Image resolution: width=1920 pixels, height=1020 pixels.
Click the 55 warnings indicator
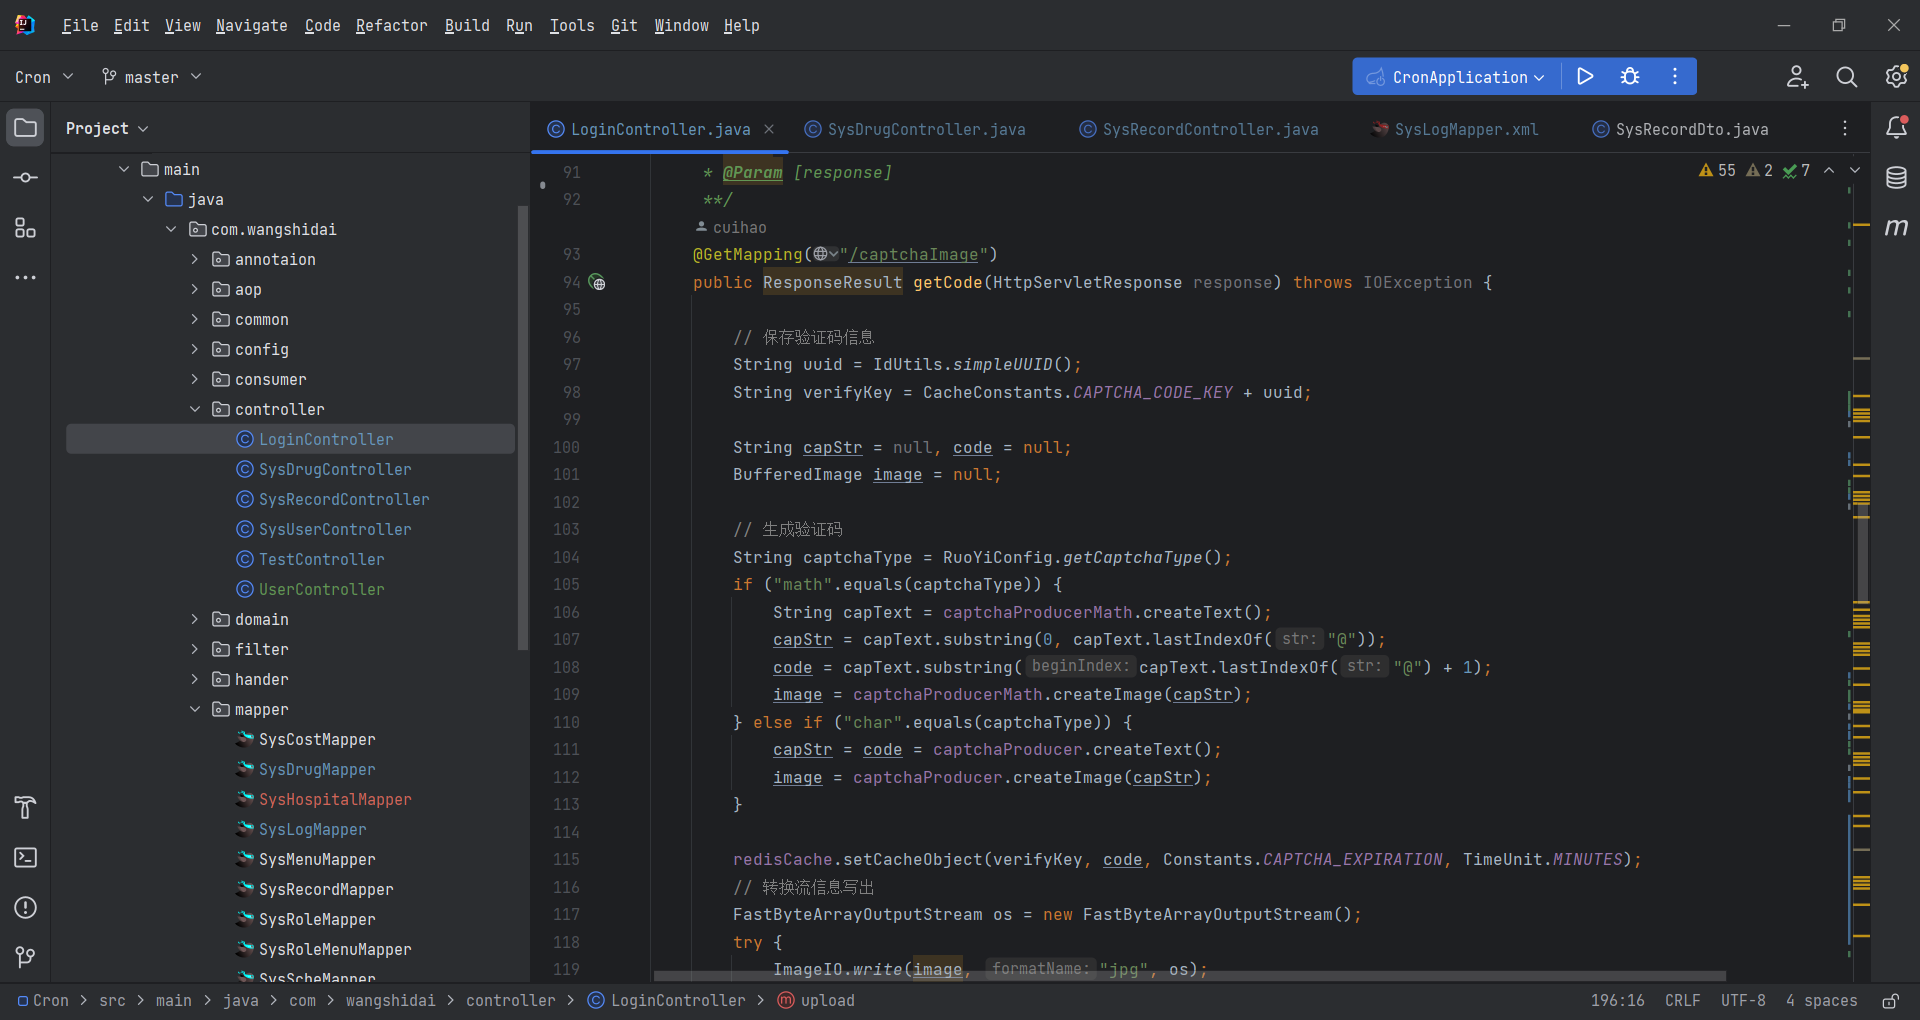[1717, 171]
